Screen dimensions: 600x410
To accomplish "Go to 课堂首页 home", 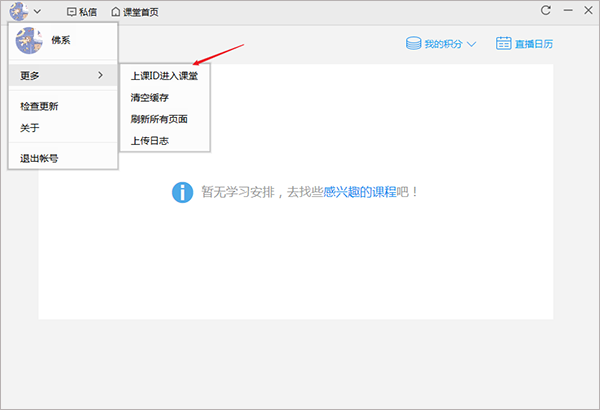I will (x=135, y=12).
